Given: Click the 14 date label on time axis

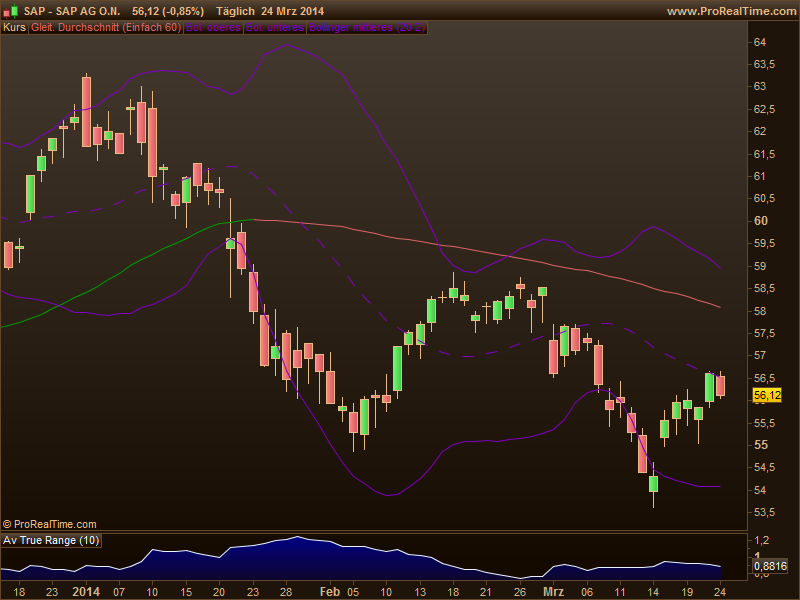Looking at the screenshot, I should tap(653, 592).
